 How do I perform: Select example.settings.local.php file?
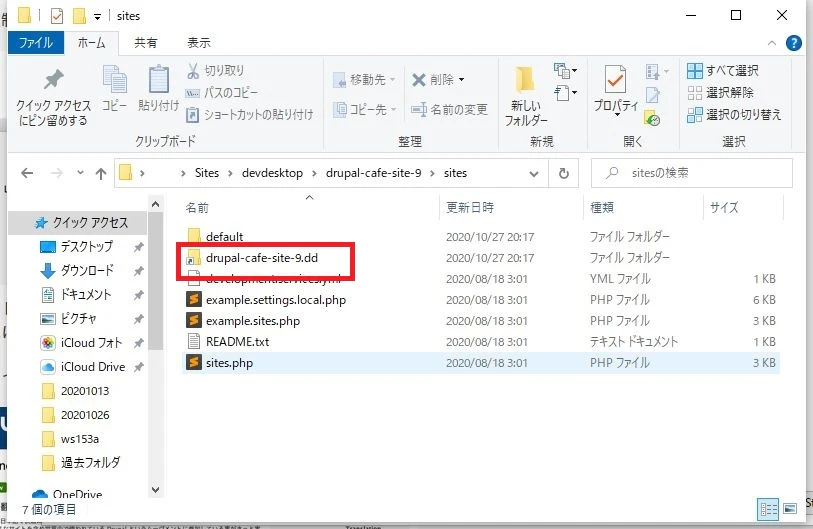(276, 300)
